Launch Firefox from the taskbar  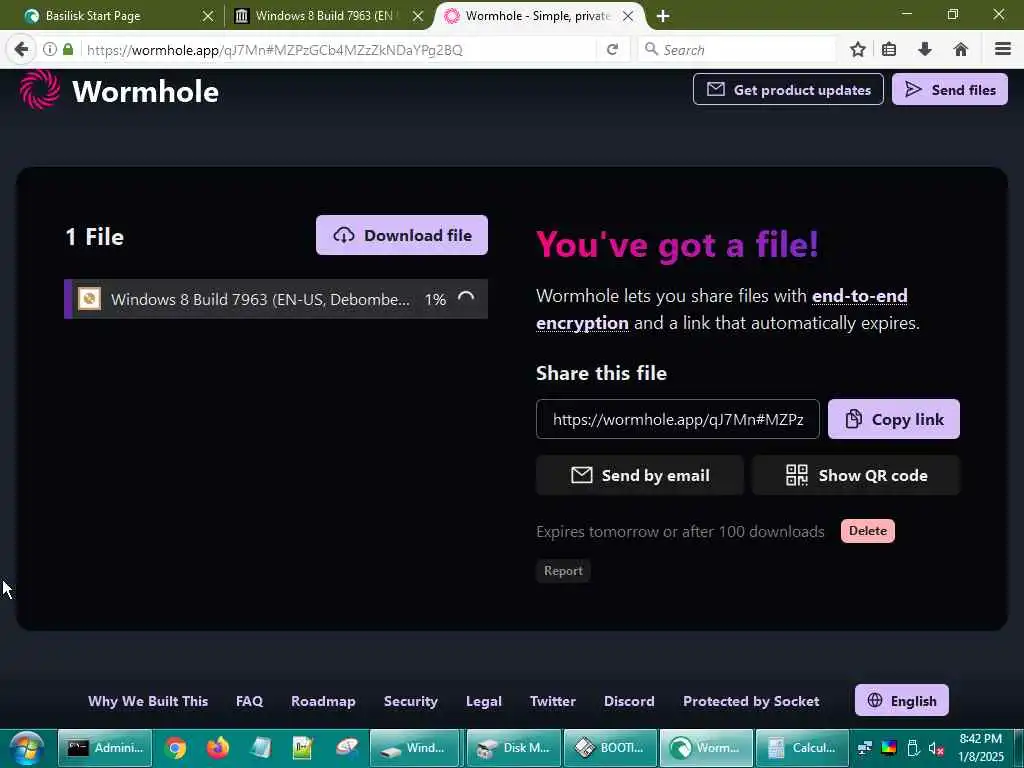(x=218, y=748)
